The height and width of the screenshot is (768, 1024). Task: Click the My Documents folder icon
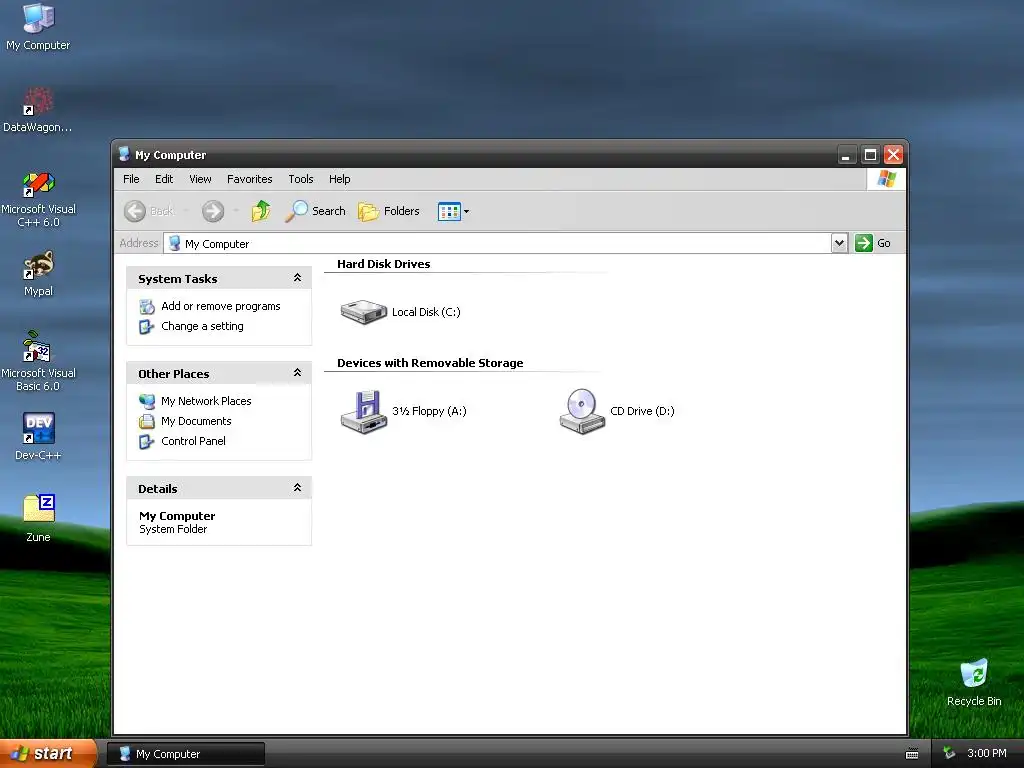(147, 421)
